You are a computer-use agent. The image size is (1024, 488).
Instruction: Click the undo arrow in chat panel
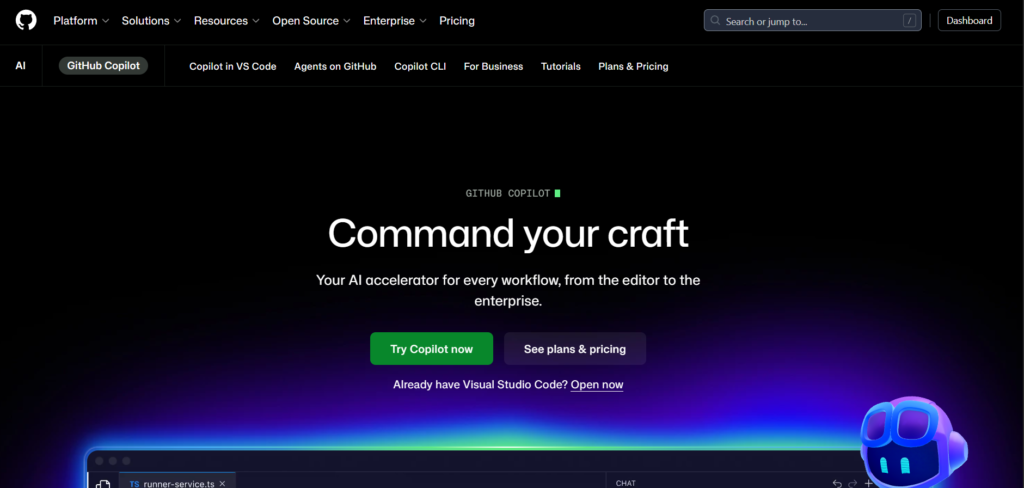[x=837, y=483]
